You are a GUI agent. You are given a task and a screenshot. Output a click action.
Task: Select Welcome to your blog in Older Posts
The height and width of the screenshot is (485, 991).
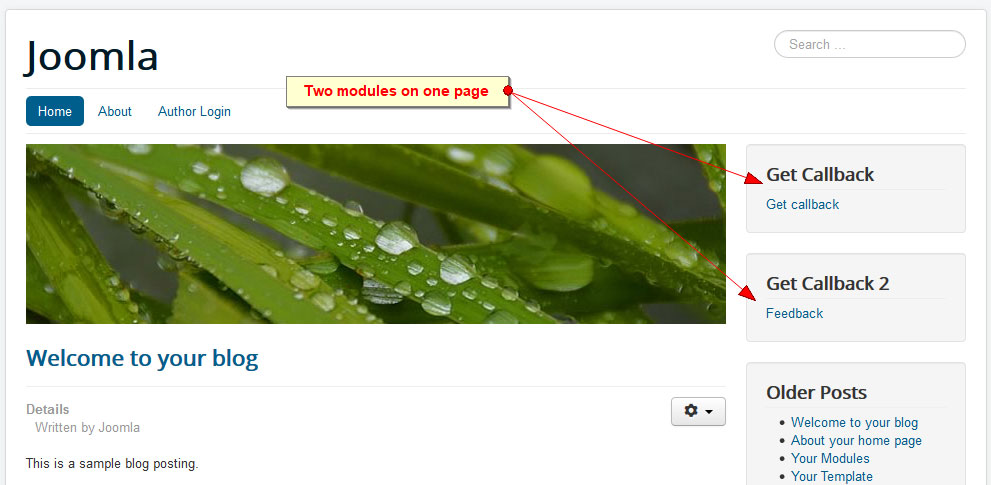click(x=854, y=422)
